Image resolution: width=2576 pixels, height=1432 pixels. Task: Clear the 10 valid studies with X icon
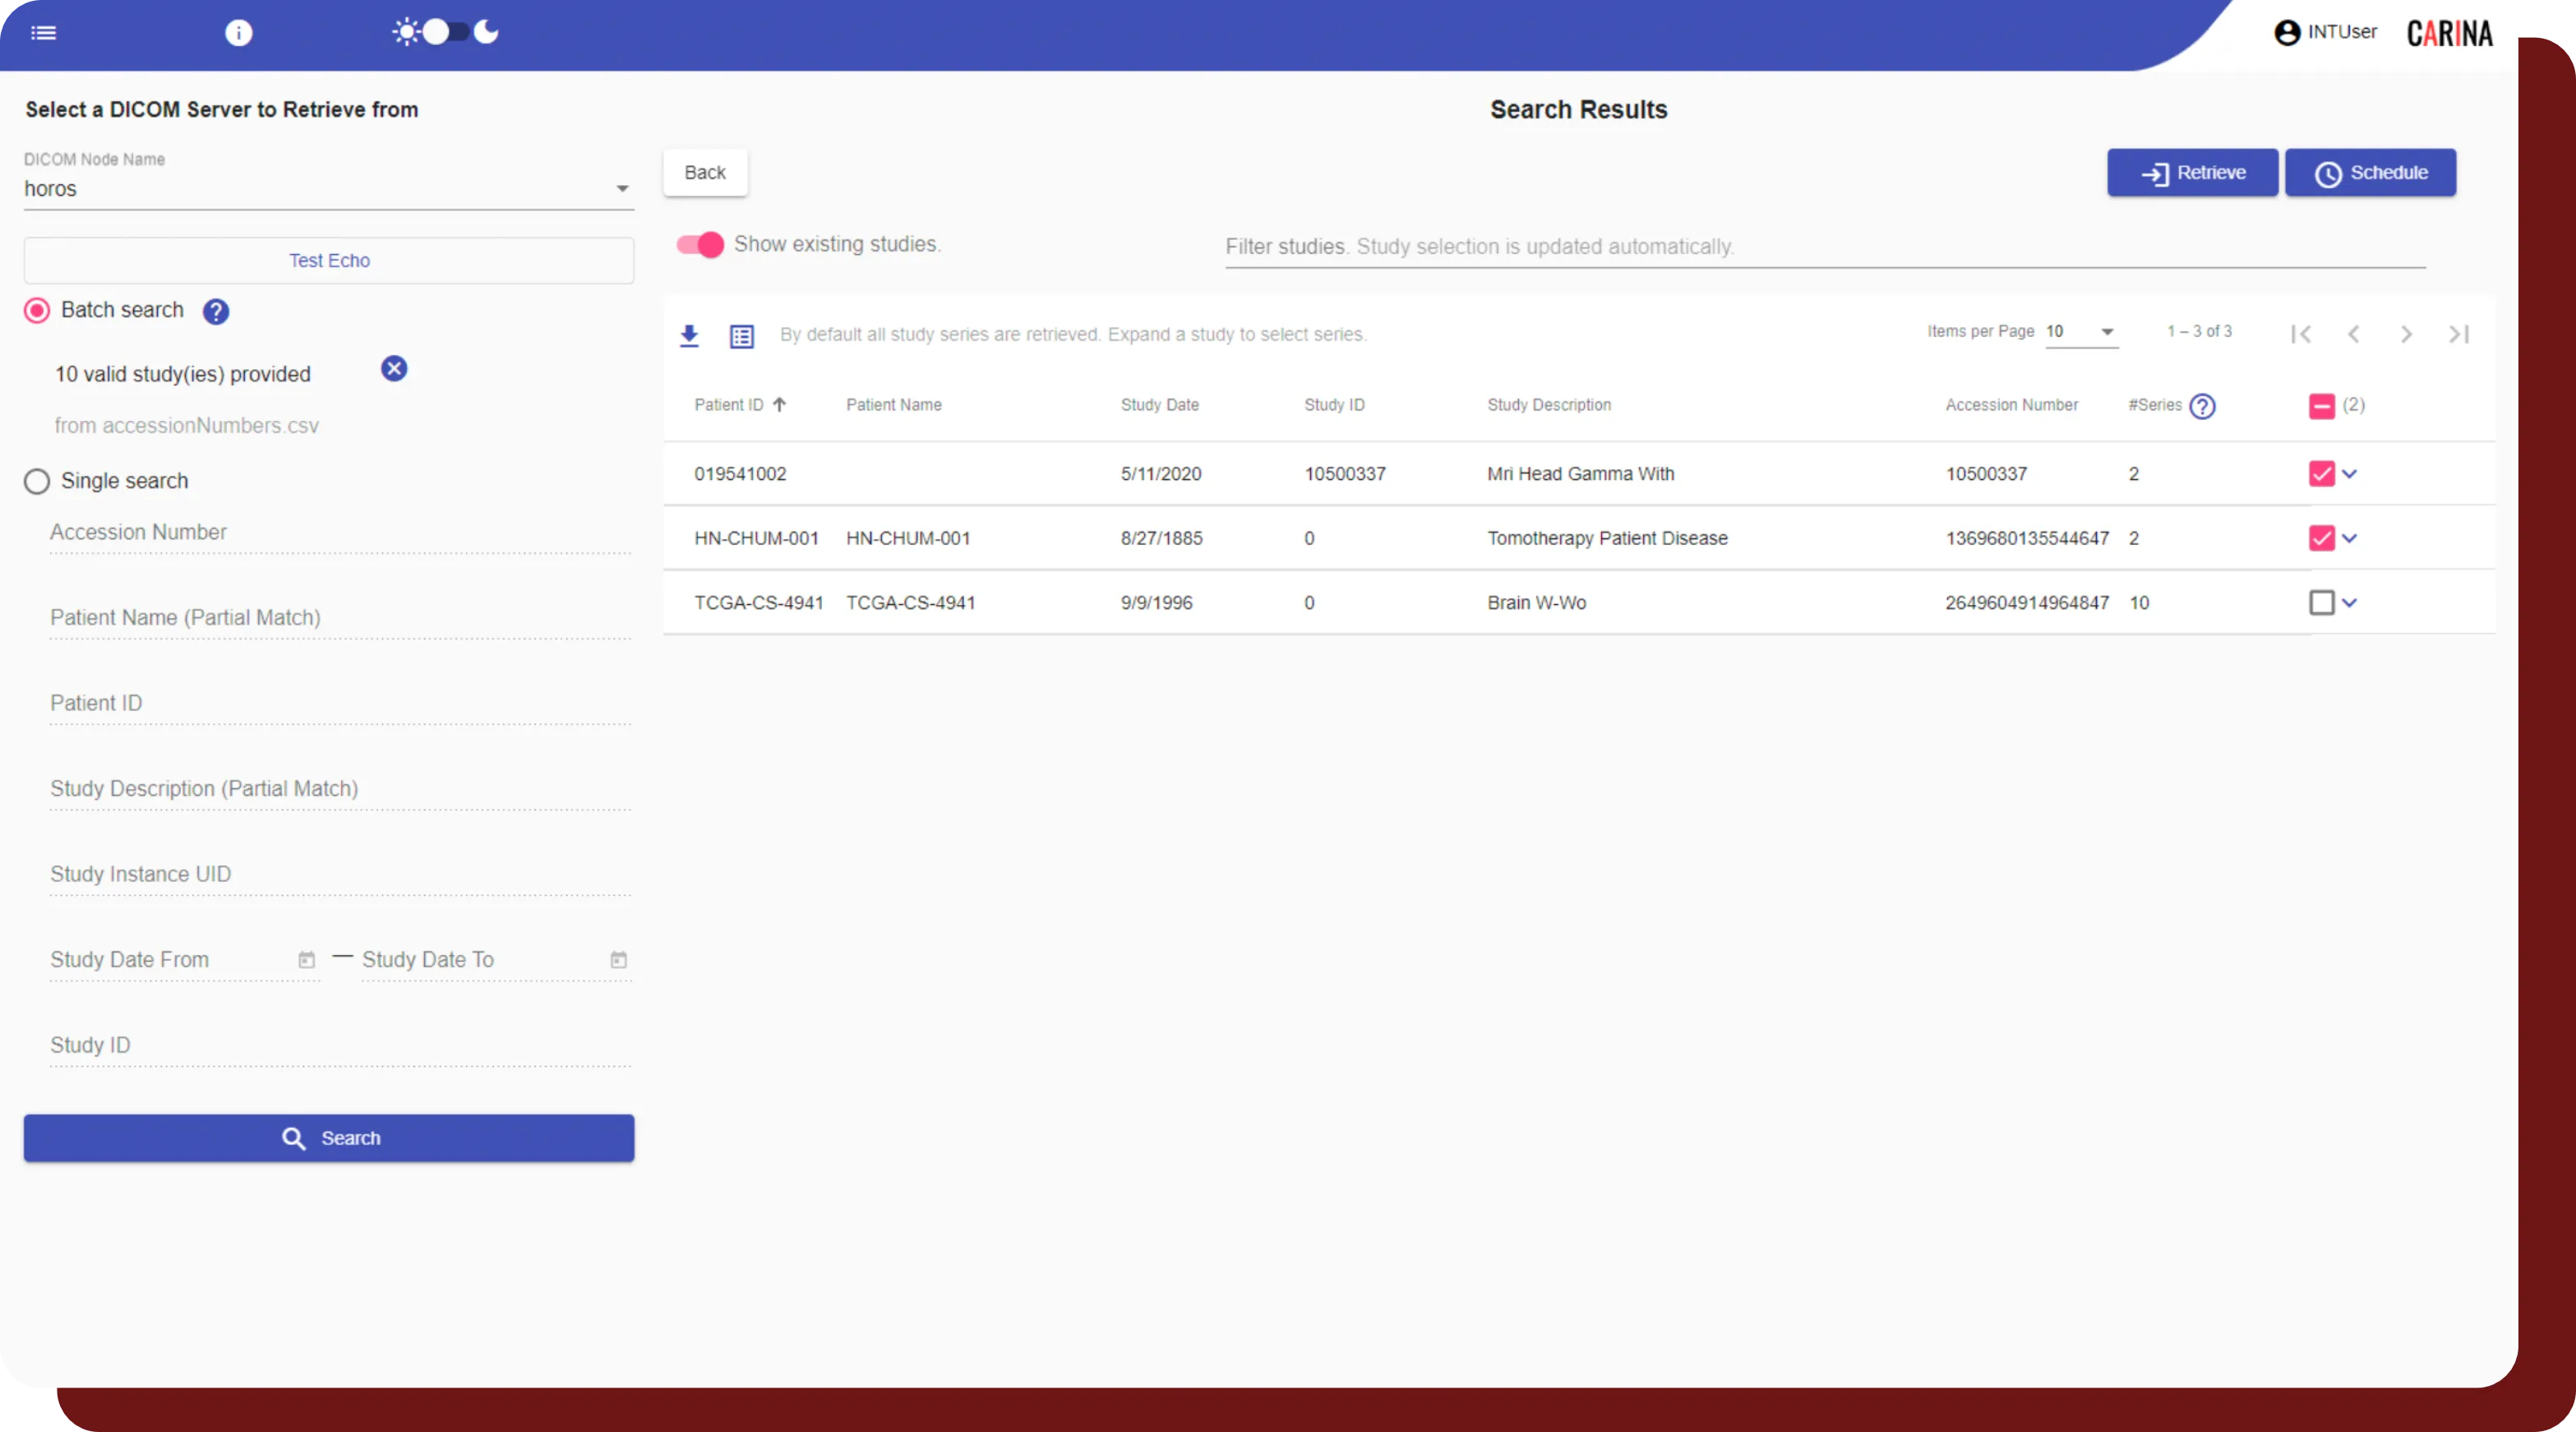point(394,369)
